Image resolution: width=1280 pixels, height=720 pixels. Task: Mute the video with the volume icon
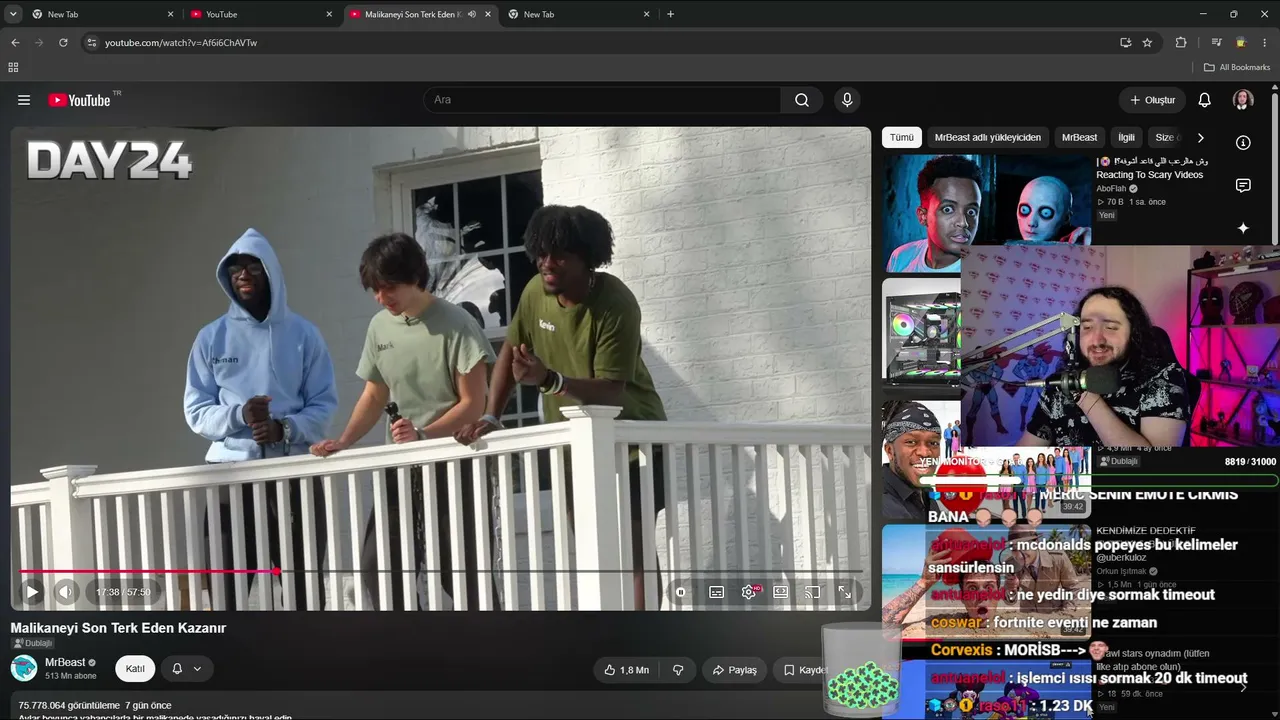click(65, 592)
